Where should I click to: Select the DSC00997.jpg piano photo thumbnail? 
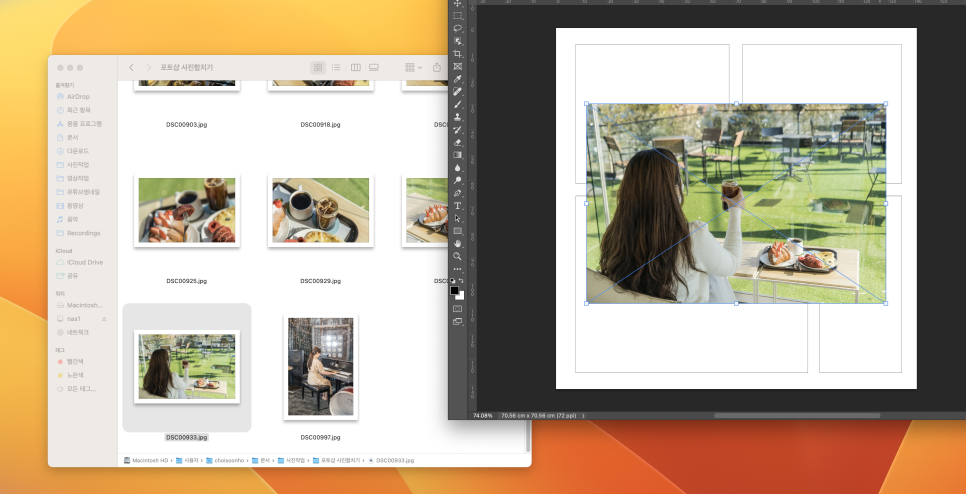(x=320, y=366)
